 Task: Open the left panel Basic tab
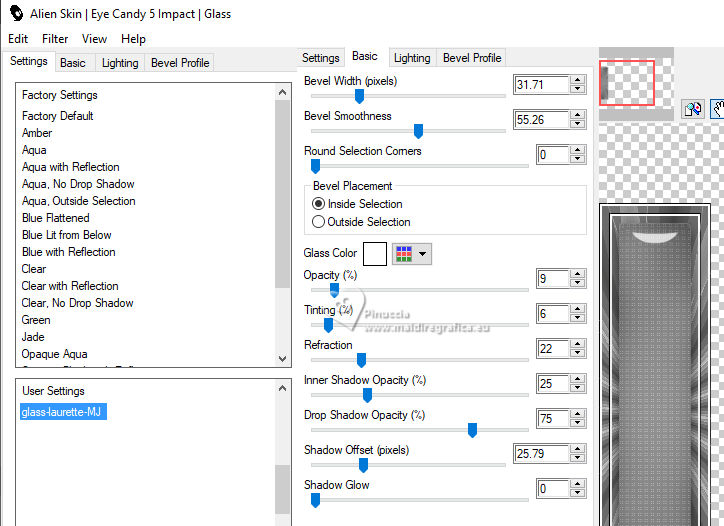click(x=72, y=63)
